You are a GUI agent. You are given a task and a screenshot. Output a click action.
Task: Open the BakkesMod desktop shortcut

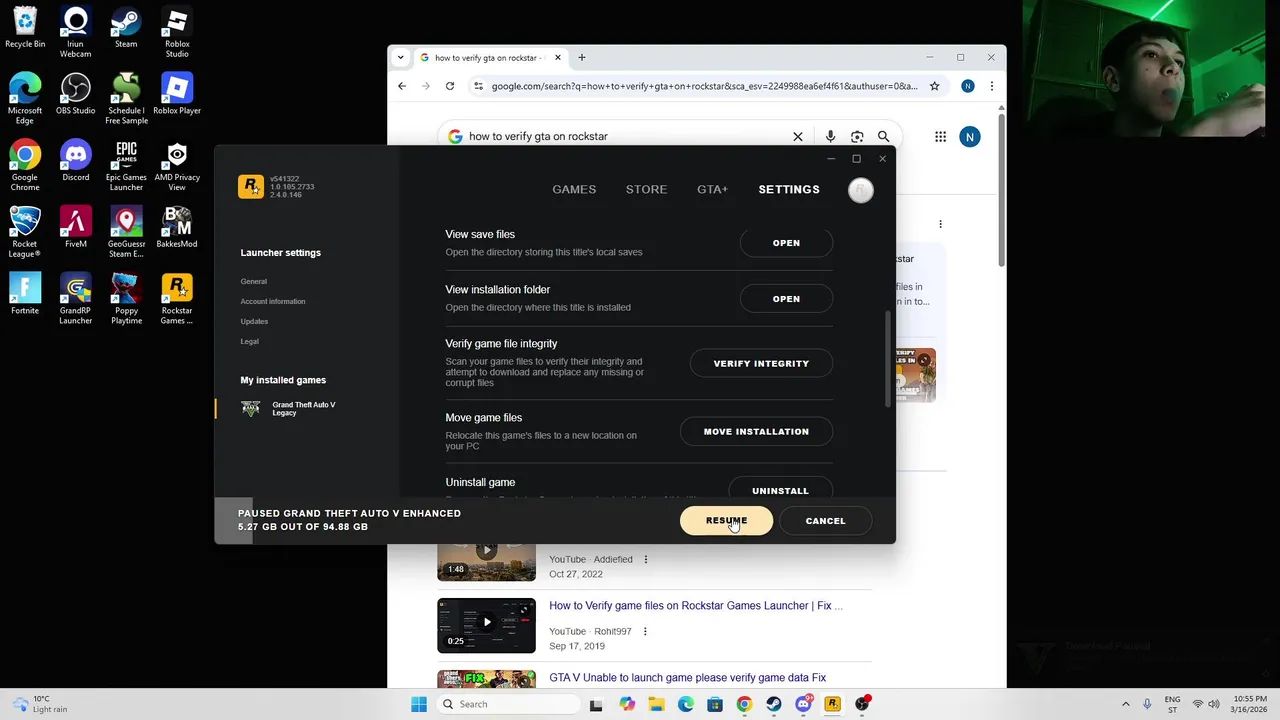pyautogui.click(x=177, y=227)
